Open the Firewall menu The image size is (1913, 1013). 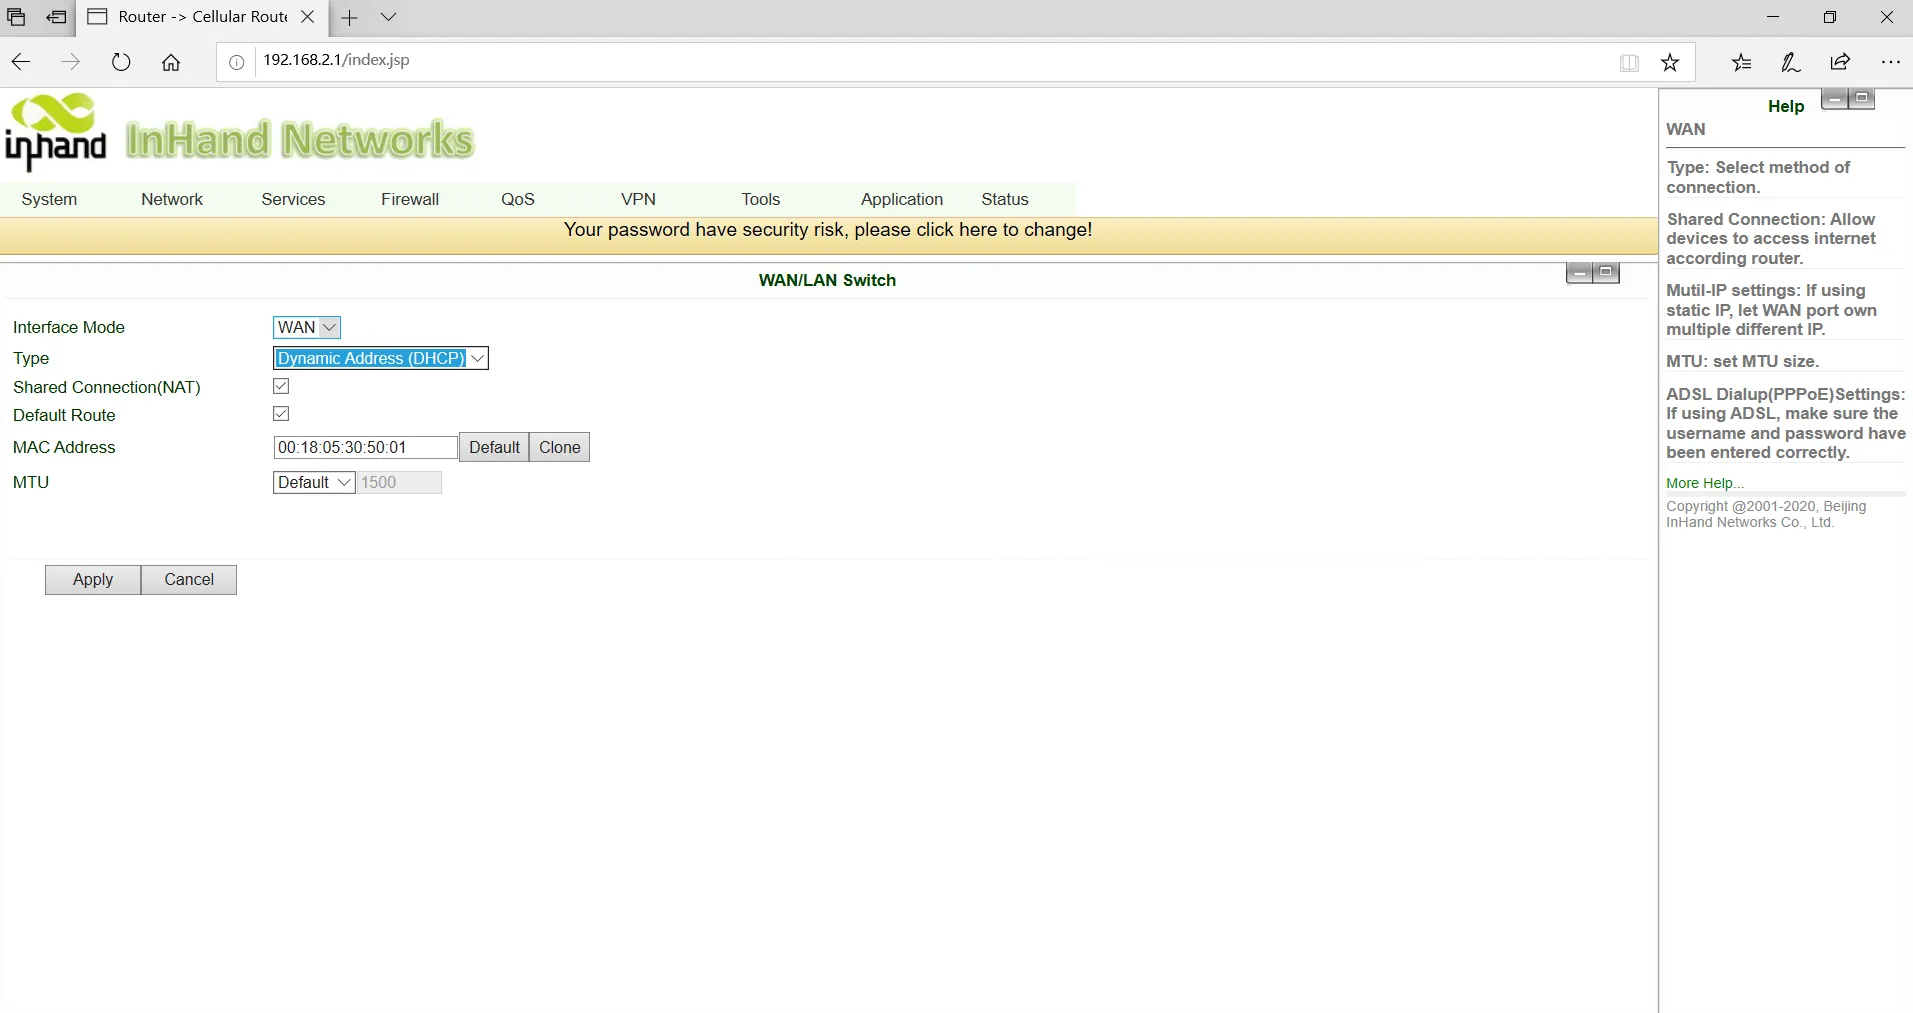[x=410, y=199]
